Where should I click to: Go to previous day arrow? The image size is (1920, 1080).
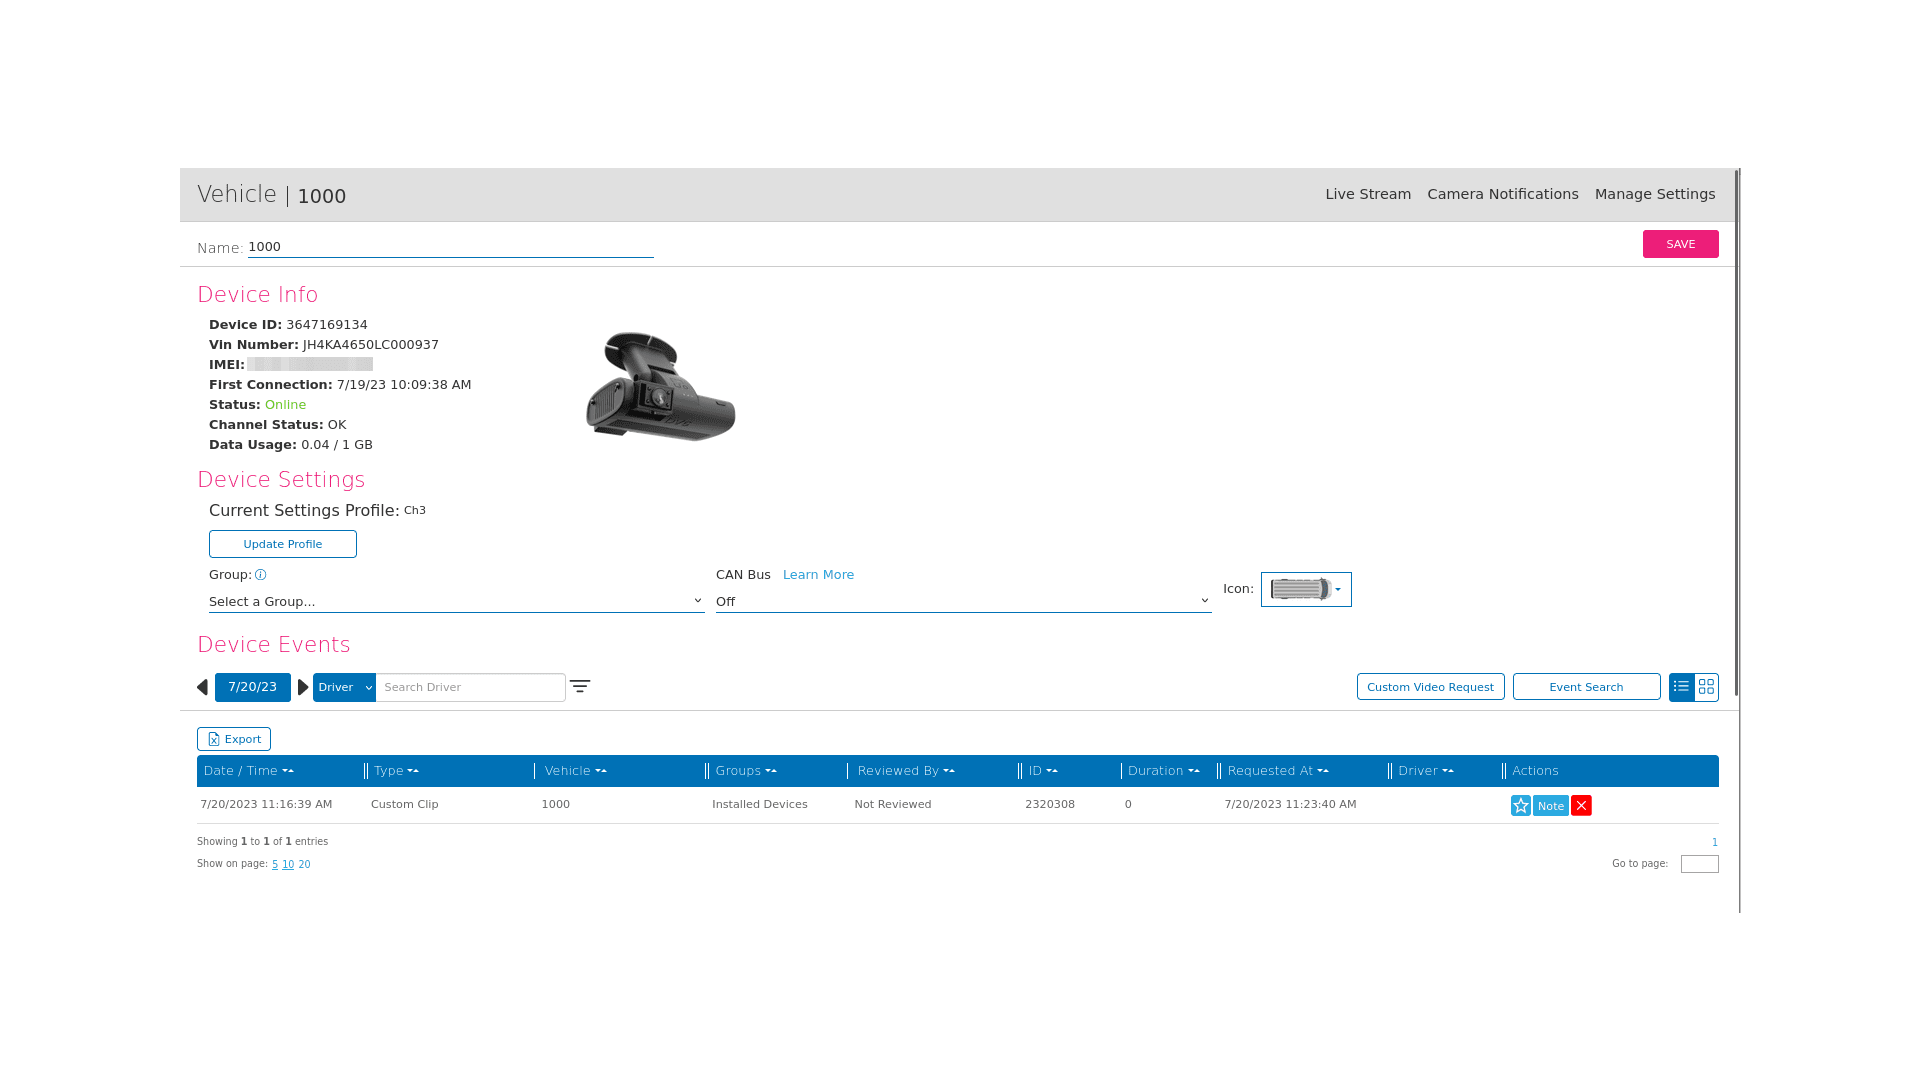point(202,687)
